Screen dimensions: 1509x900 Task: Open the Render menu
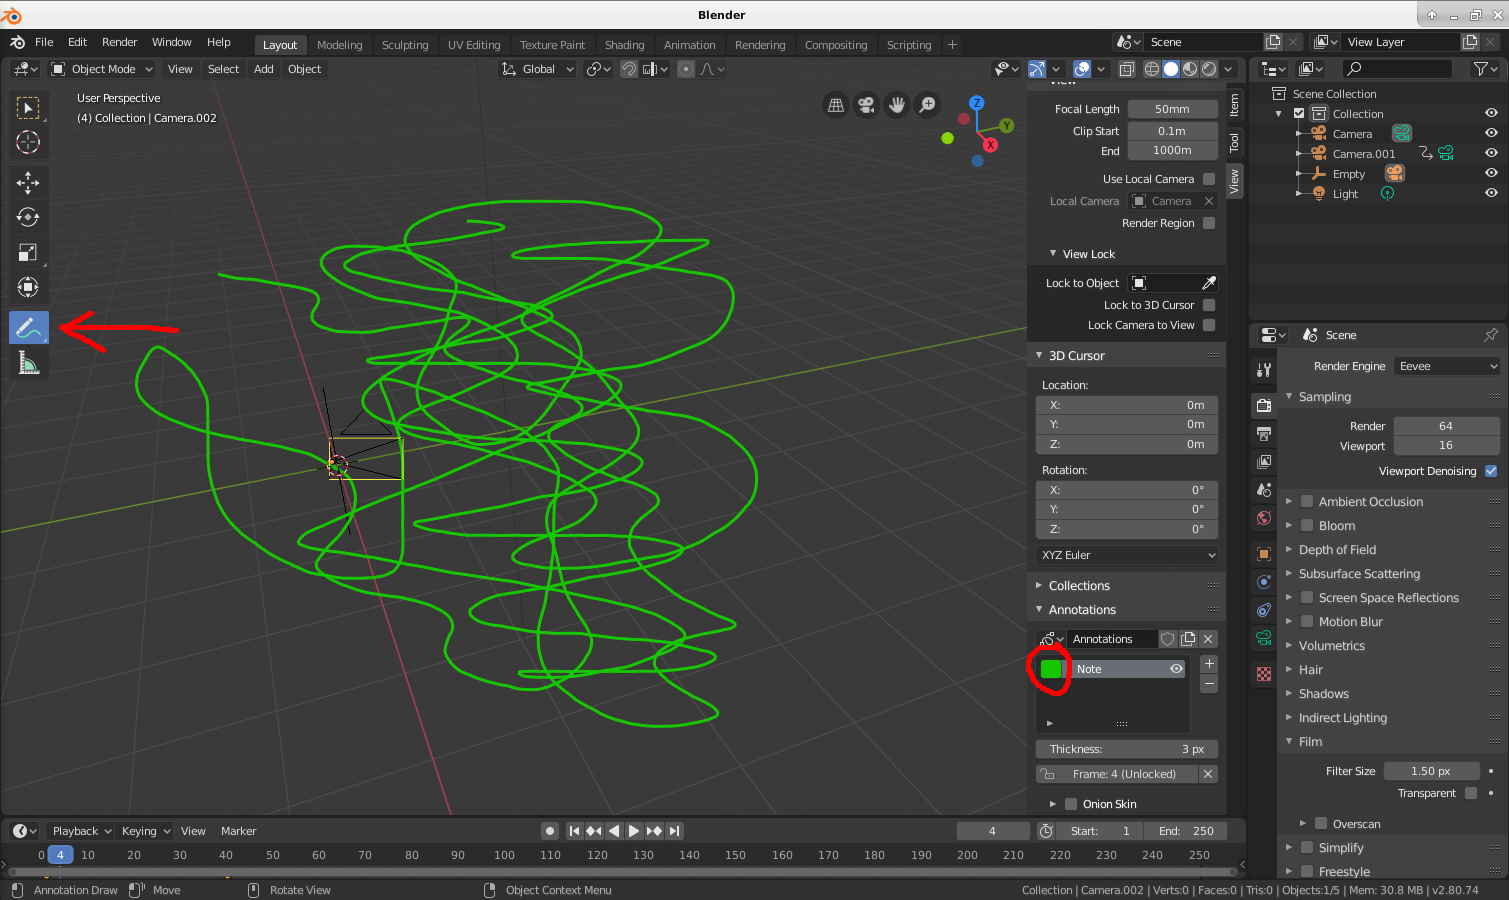pyautogui.click(x=119, y=42)
